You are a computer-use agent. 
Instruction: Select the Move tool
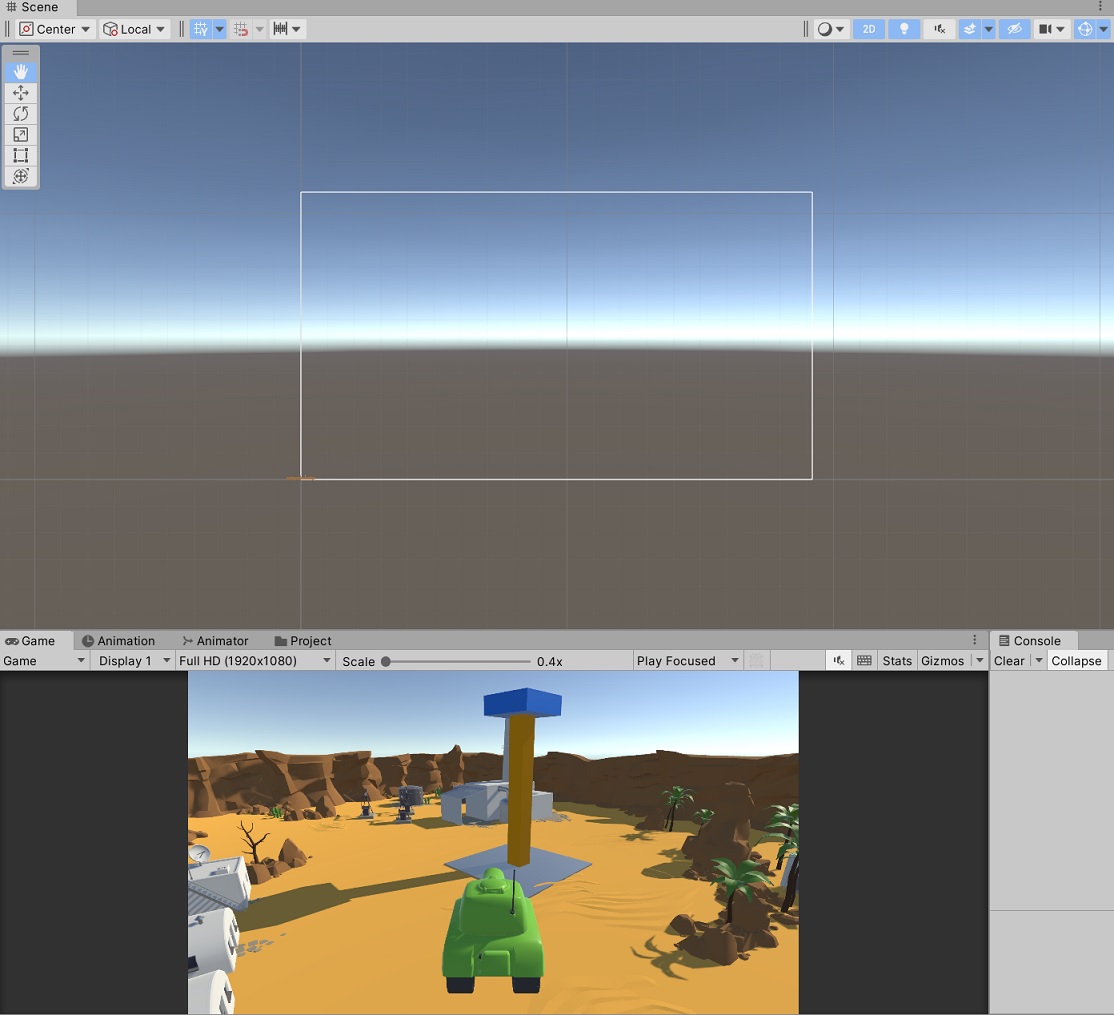pyautogui.click(x=20, y=92)
